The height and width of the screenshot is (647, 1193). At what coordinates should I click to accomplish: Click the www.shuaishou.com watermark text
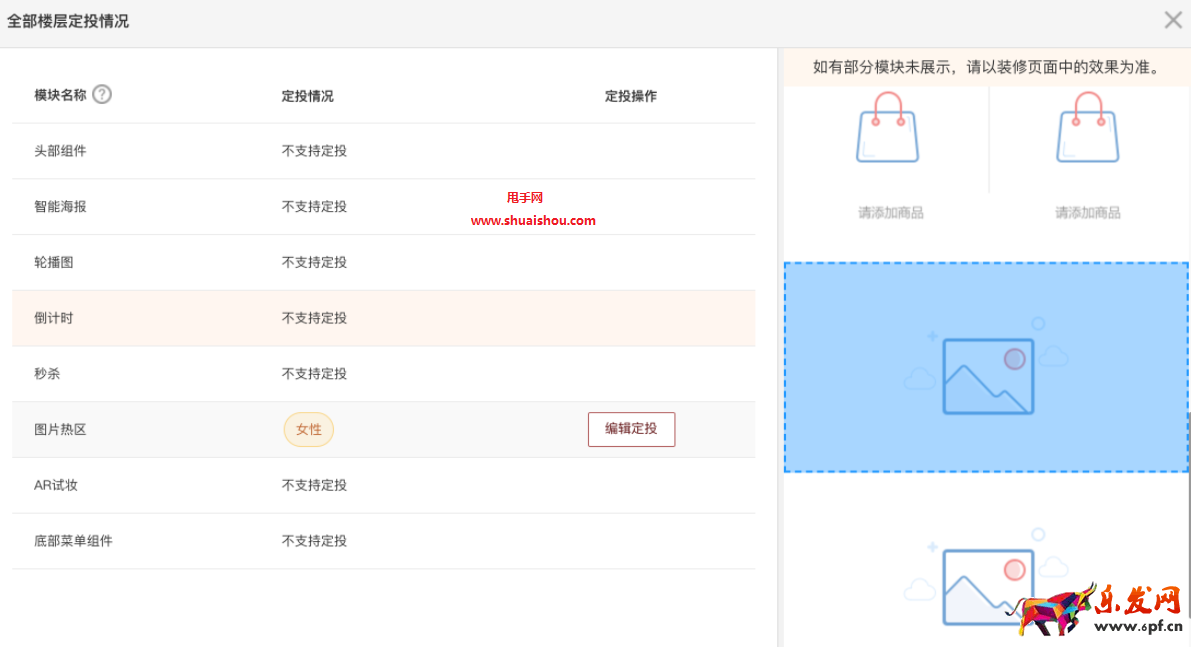pyautogui.click(x=531, y=220)
